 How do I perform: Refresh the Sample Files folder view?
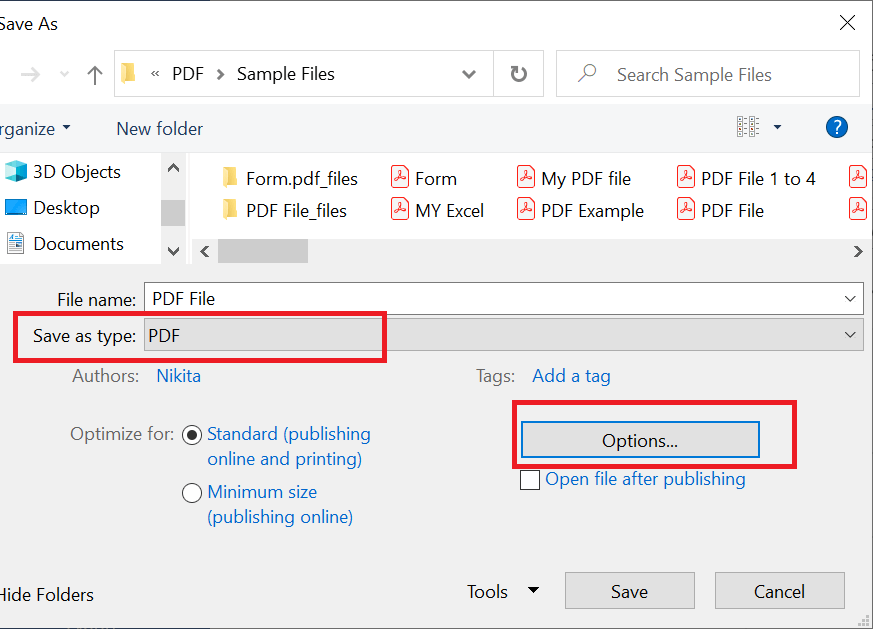(518, 73)
